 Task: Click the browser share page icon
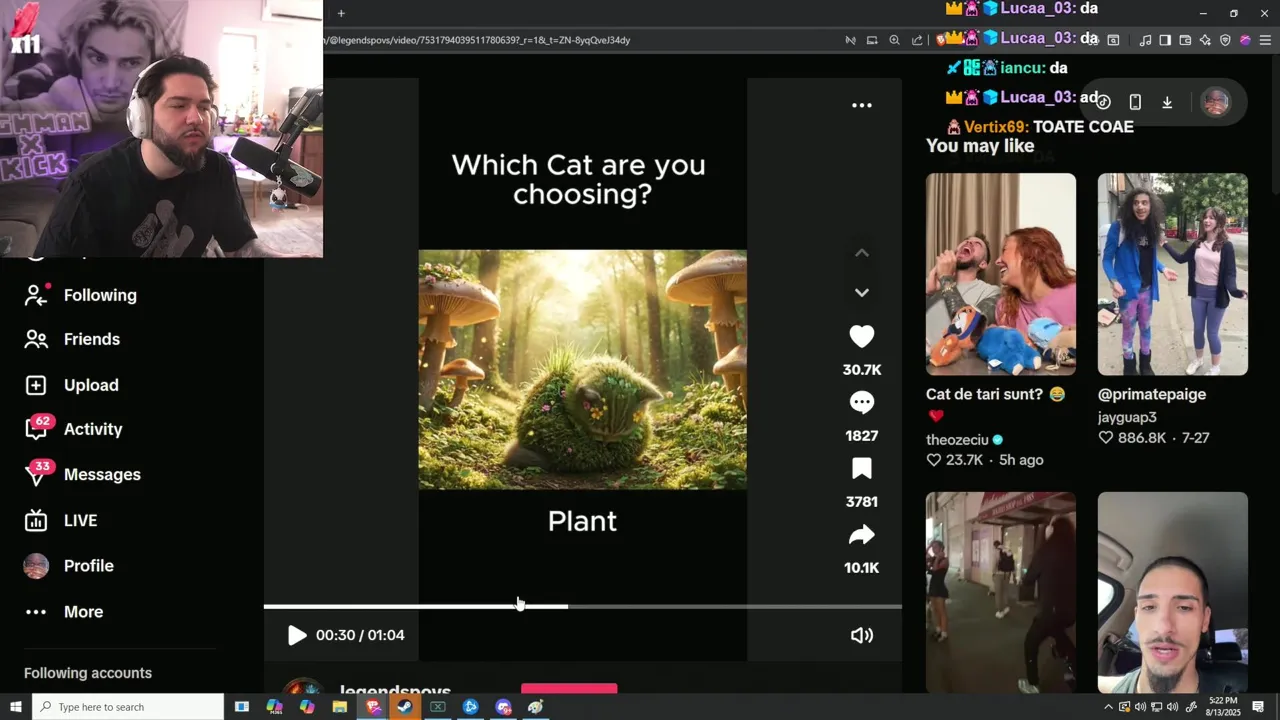click(x=917, y=40)
